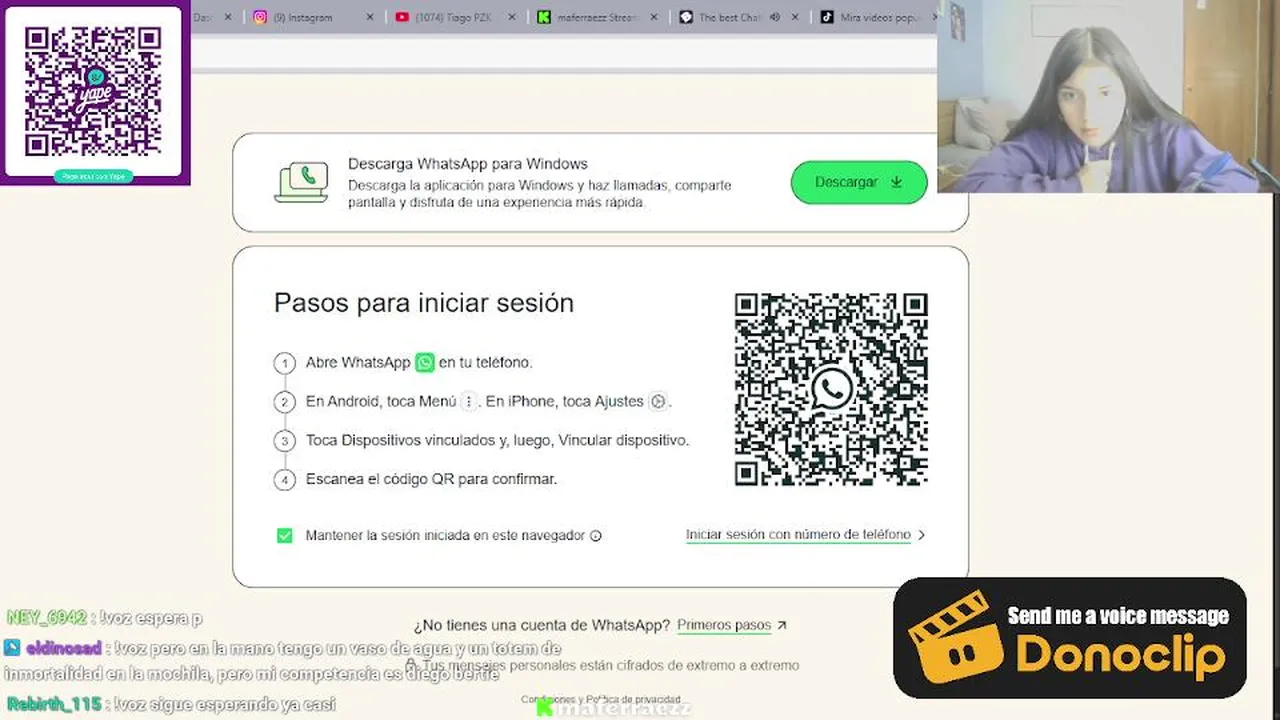This screenshot has width=1280, height=720.
Task: Click the WhatsApp login QR code
Action: tap(831, 389)
